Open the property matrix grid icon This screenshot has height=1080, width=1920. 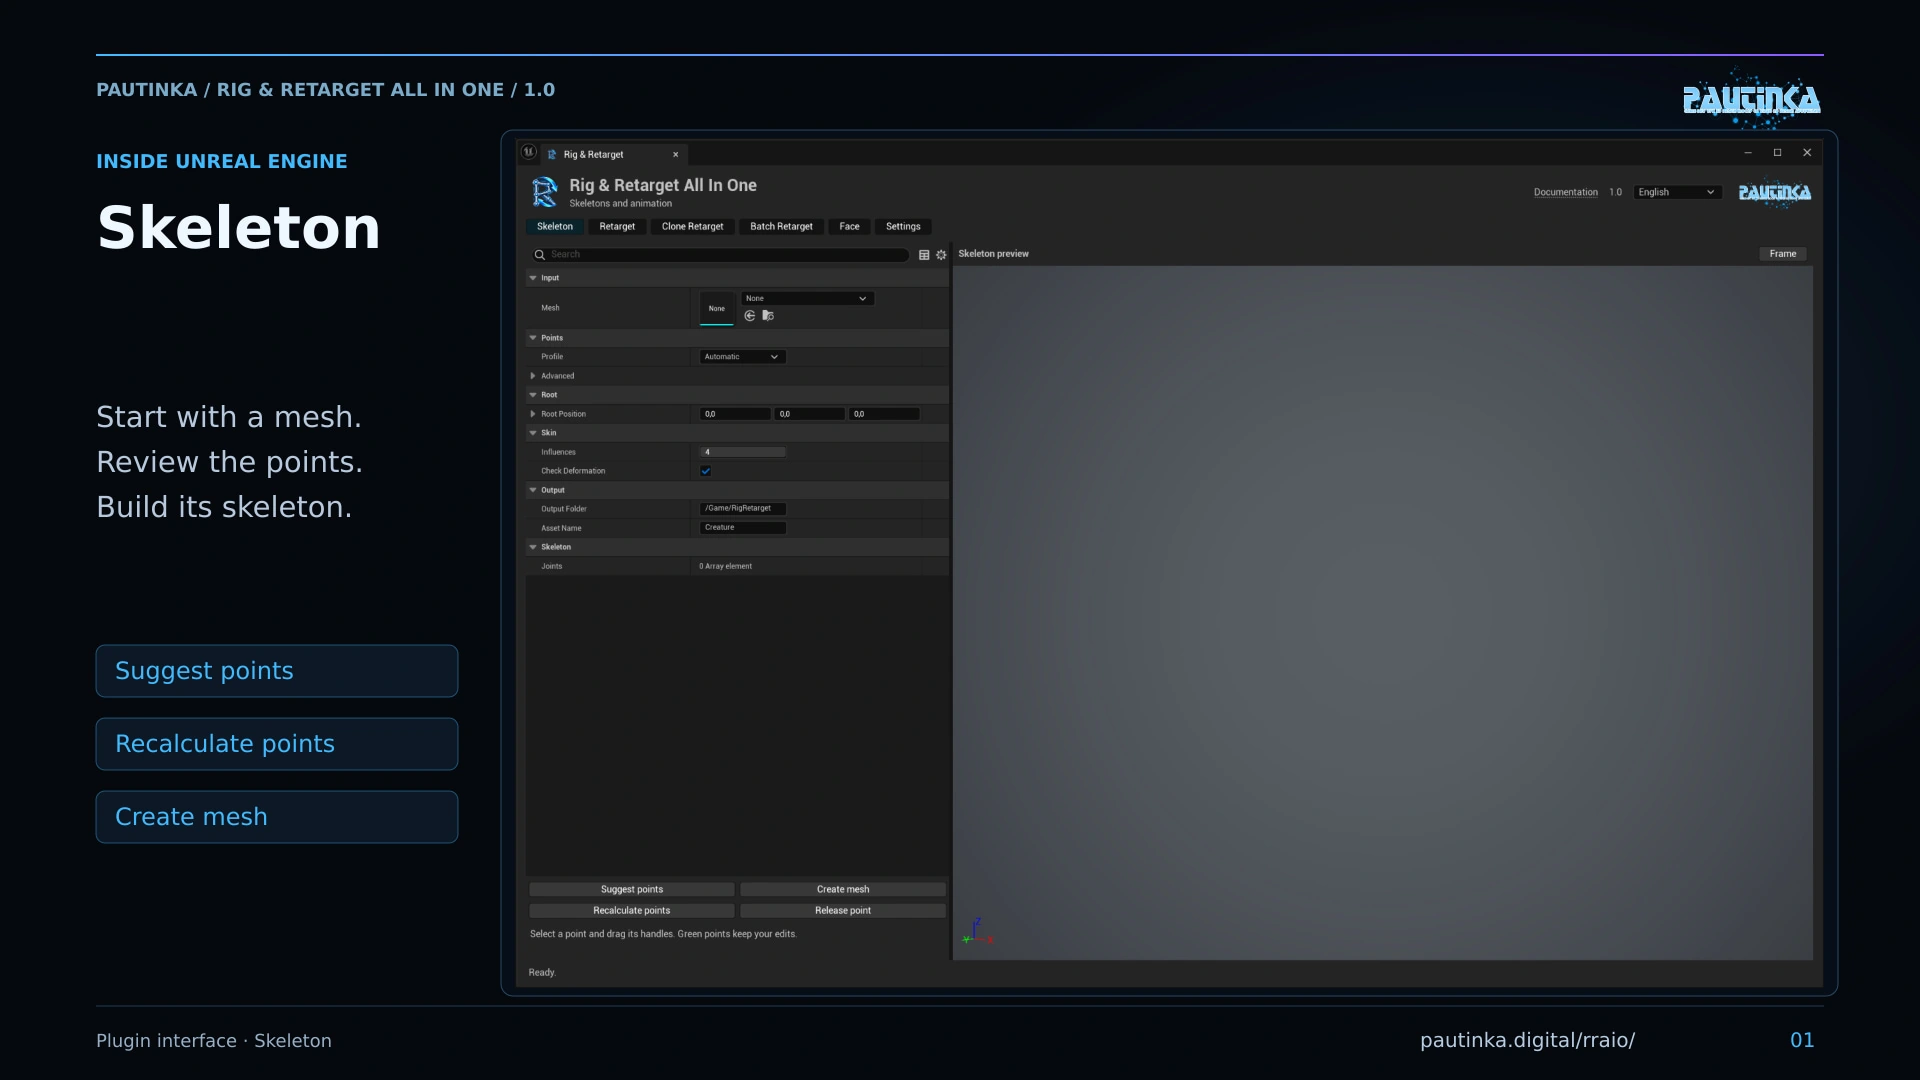(924, 255)
